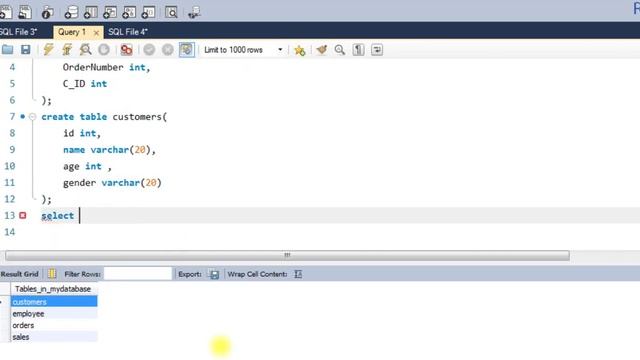Image resolution: width=640 pixels, height=360 pixels.
Task: Toggle word wrapping in the editor
Action: [x=377, y=50]
